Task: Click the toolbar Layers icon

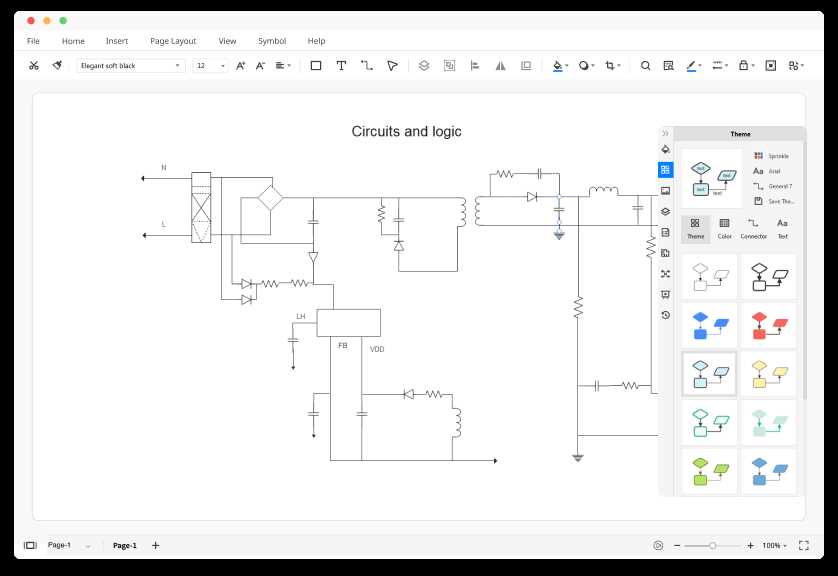Action: pyautogui.click(x=424, y=66)
